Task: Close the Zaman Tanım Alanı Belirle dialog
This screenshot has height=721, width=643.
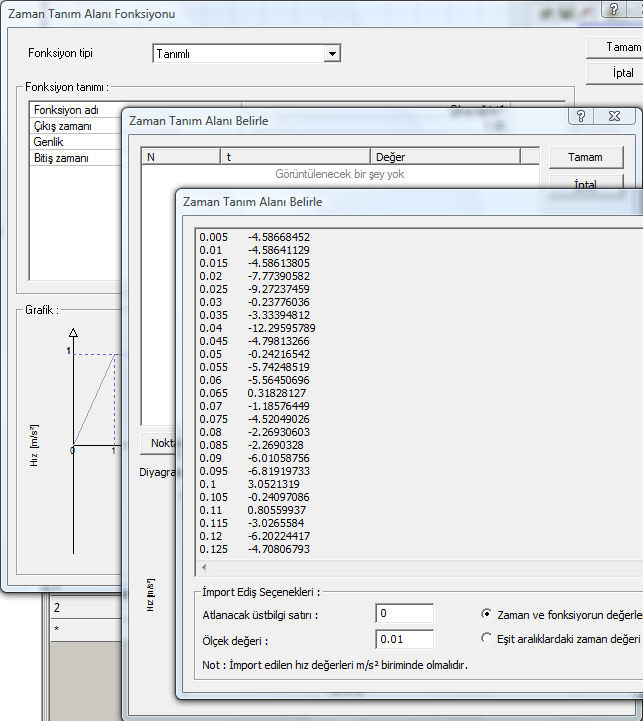Action: (614, 116)
